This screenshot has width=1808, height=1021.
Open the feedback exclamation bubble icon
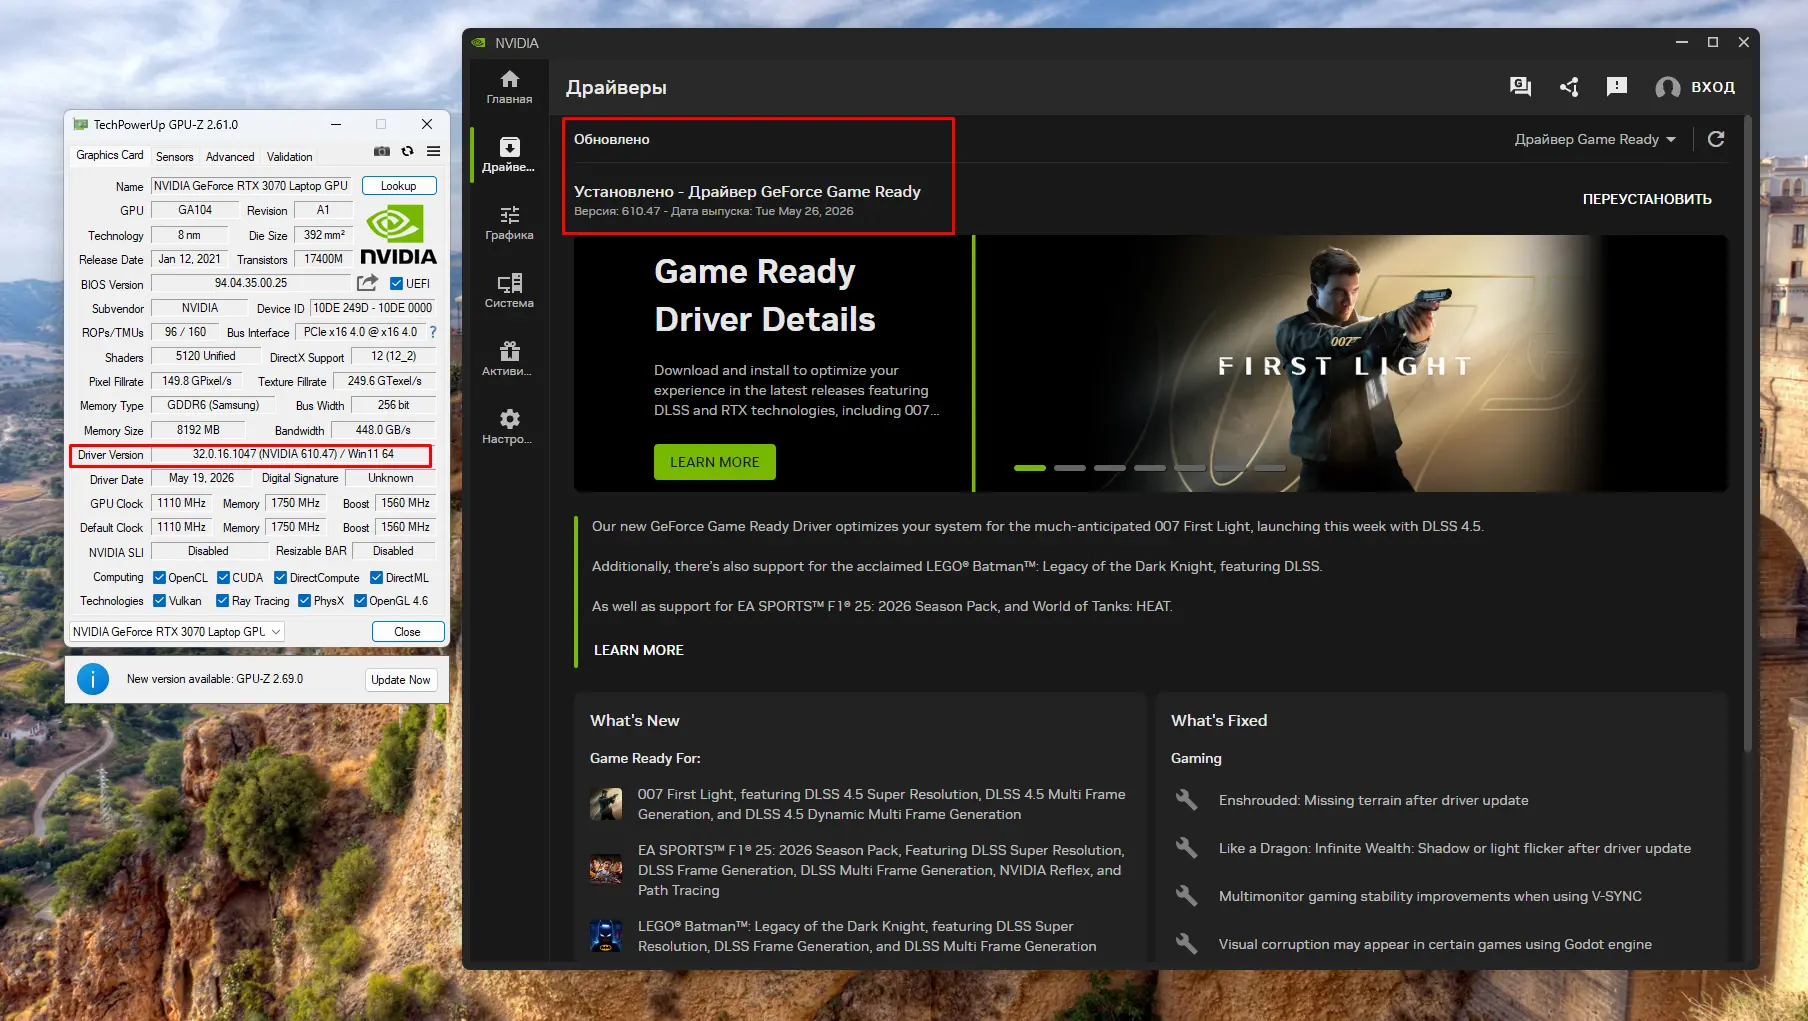pyautogui.click(x=1617, y=87)
